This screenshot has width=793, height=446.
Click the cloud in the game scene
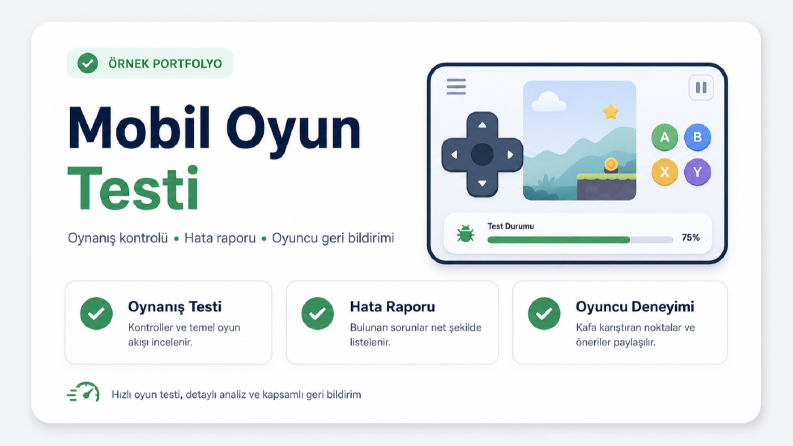(548, 101)
